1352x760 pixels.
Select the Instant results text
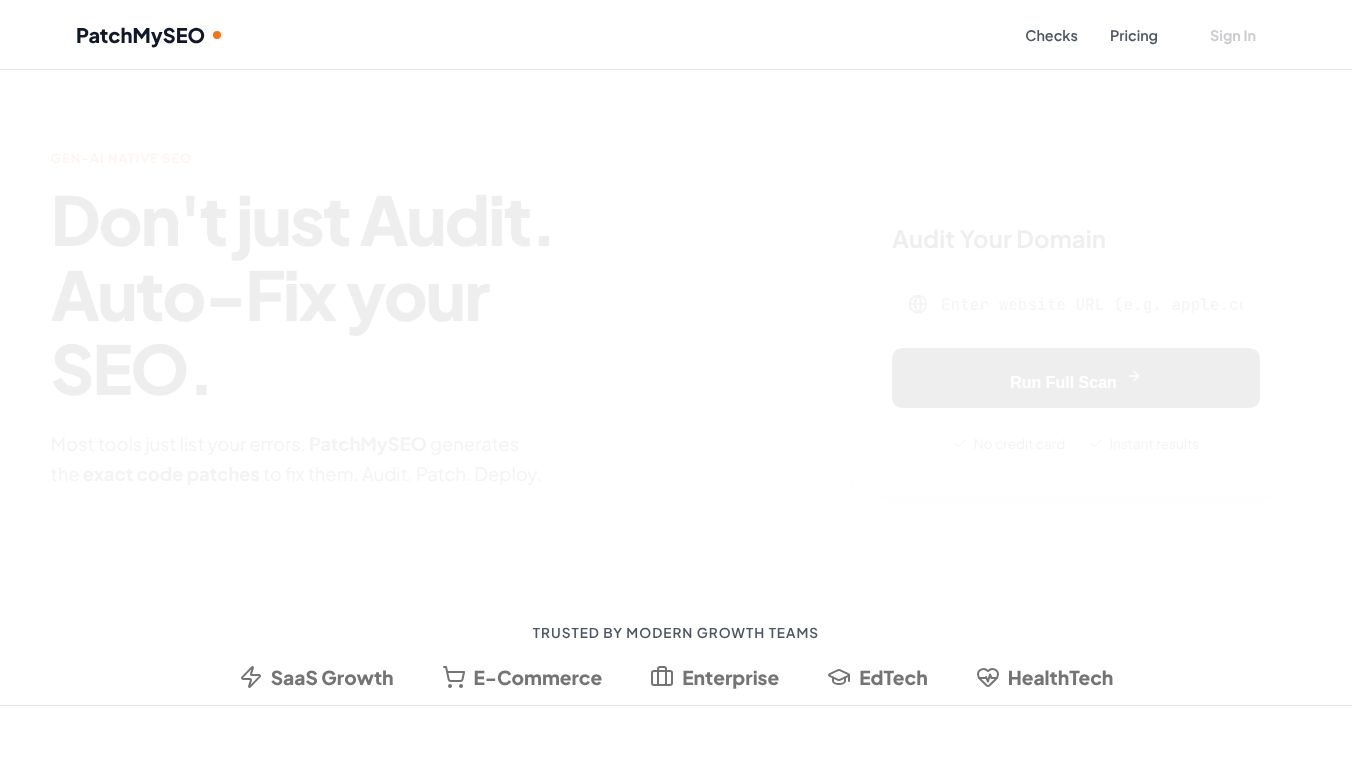click(1154, 444)
